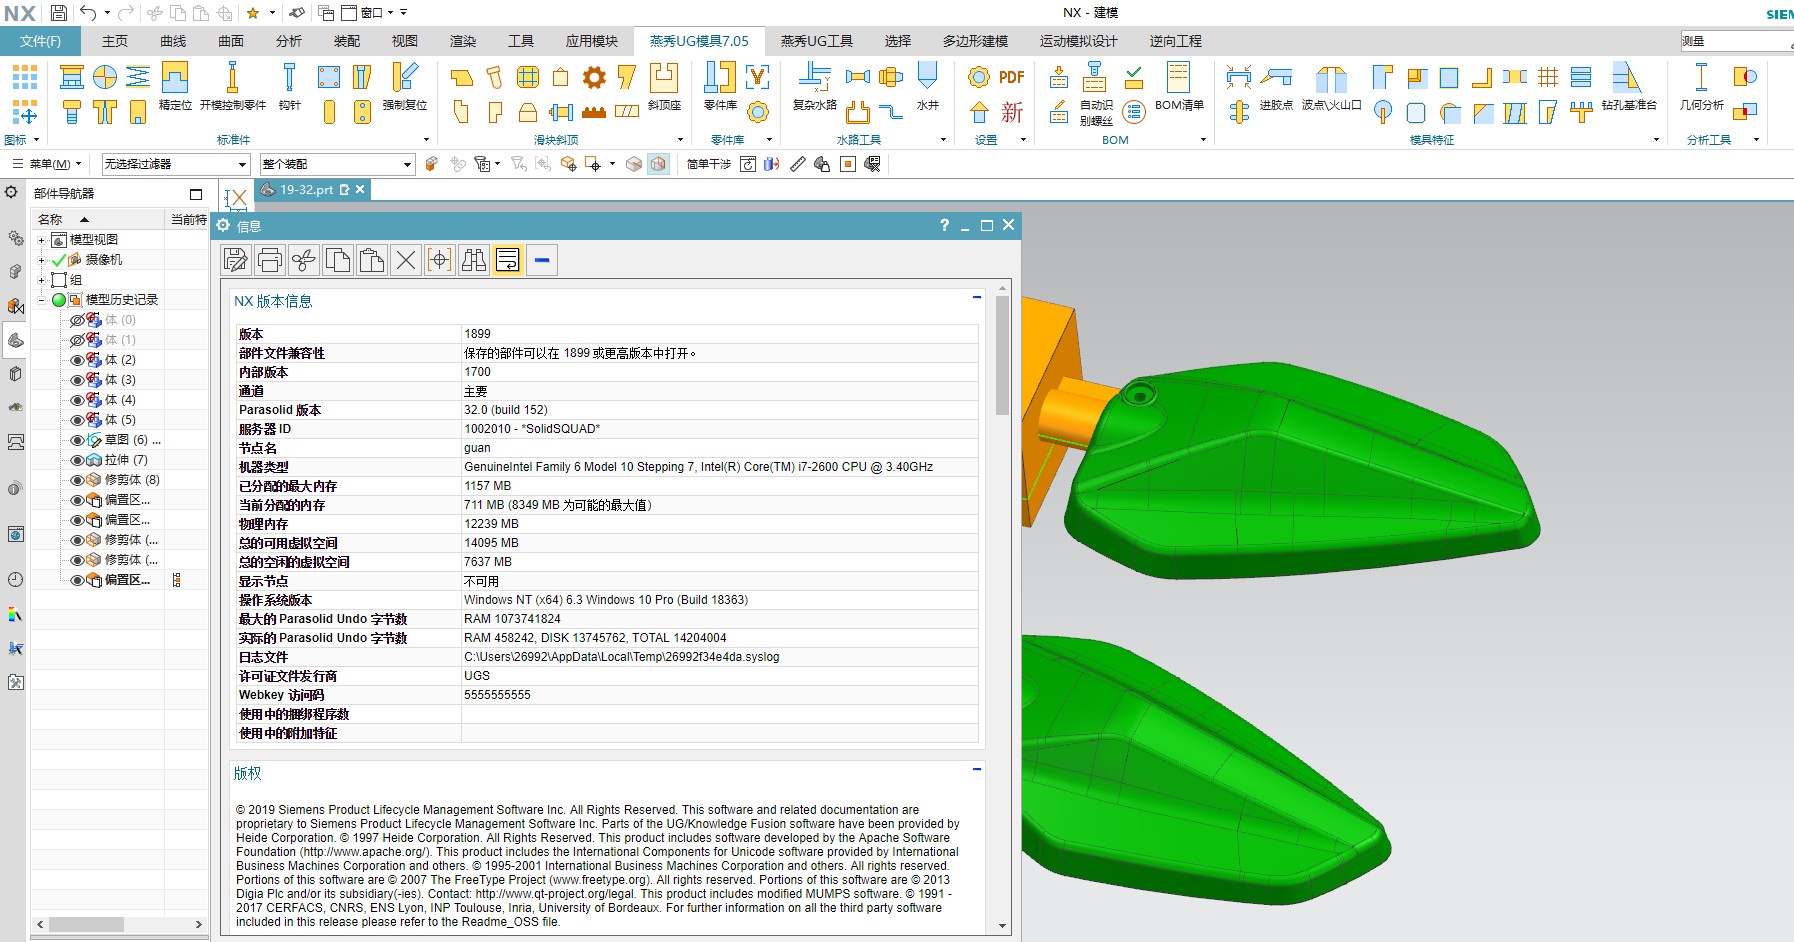Expand the 模型视图 tree node
The height and width of the screenshot is (942, 1794).
point(41,240)
